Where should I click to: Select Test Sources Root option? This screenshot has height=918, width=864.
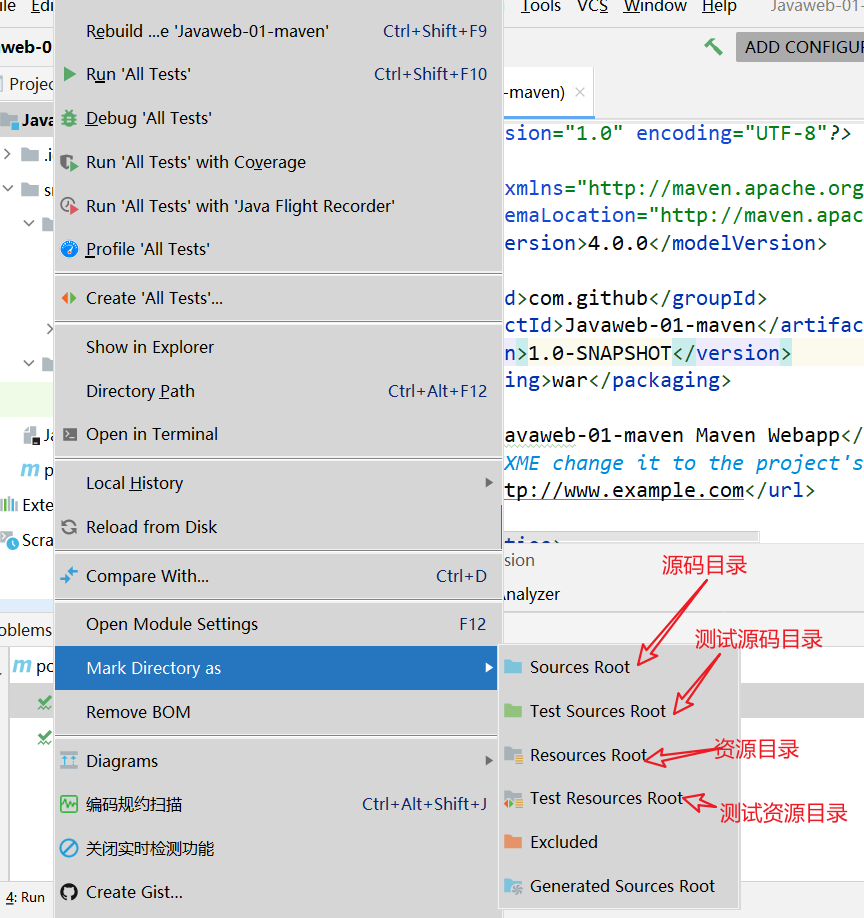(597, 711)
